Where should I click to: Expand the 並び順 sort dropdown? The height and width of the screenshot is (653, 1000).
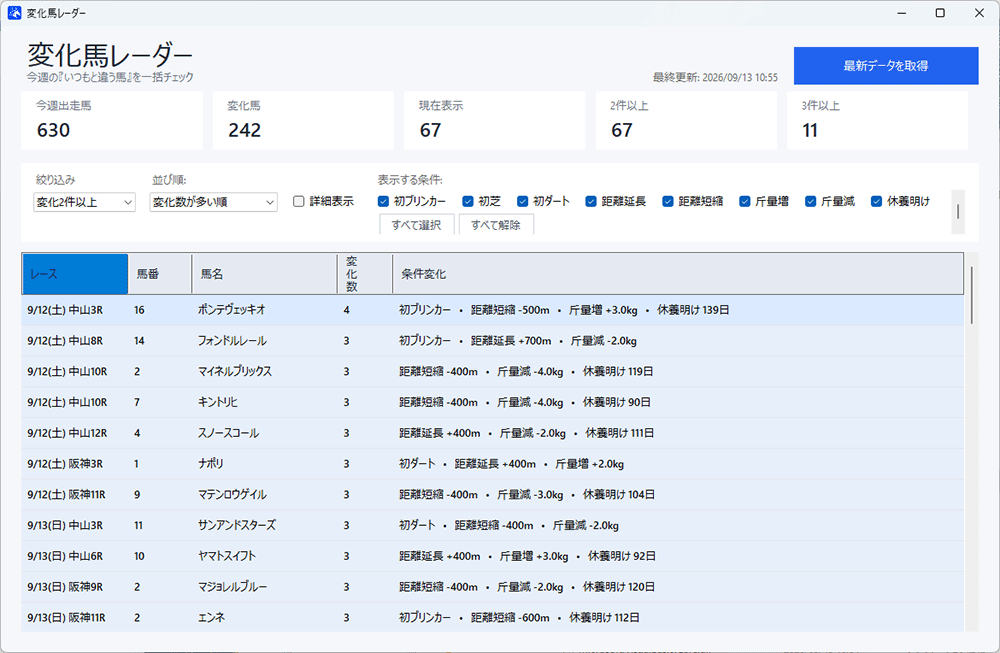click(x=214, y=202)
